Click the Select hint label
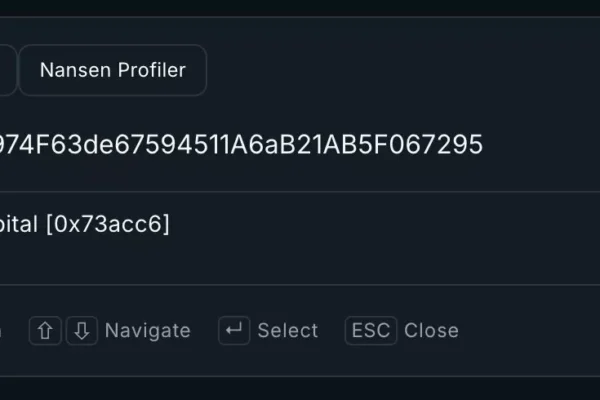 tap(287, 331)
